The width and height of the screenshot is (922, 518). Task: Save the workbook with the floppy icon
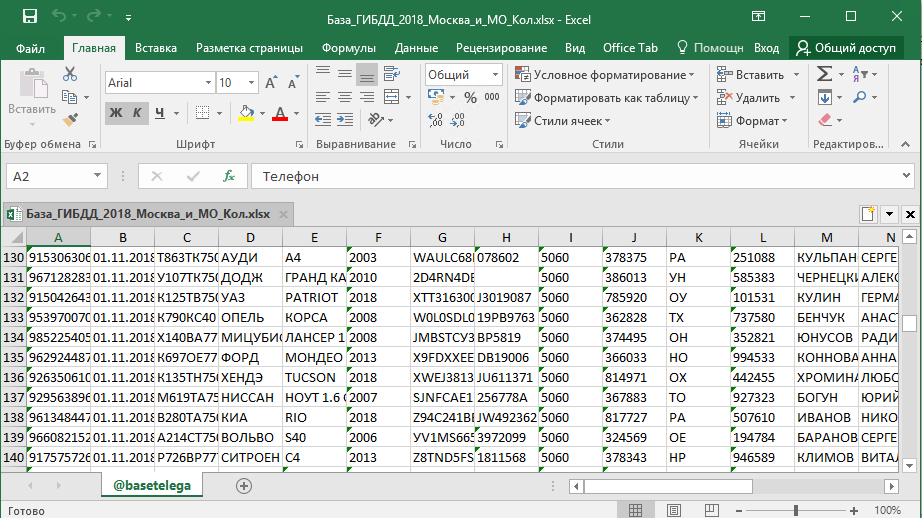(29, 16)
